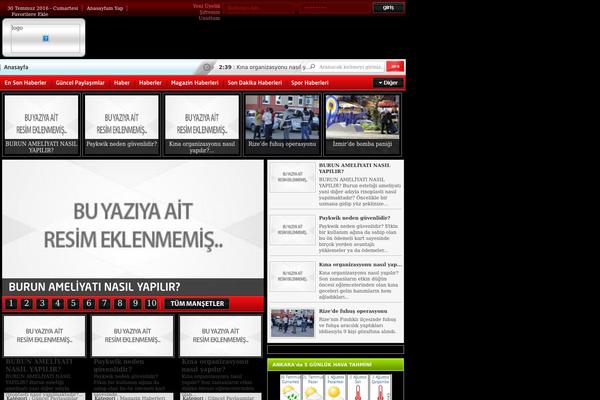Open Spor Haberleri menu item
The image size is (600, 400).
coord(310,83)
